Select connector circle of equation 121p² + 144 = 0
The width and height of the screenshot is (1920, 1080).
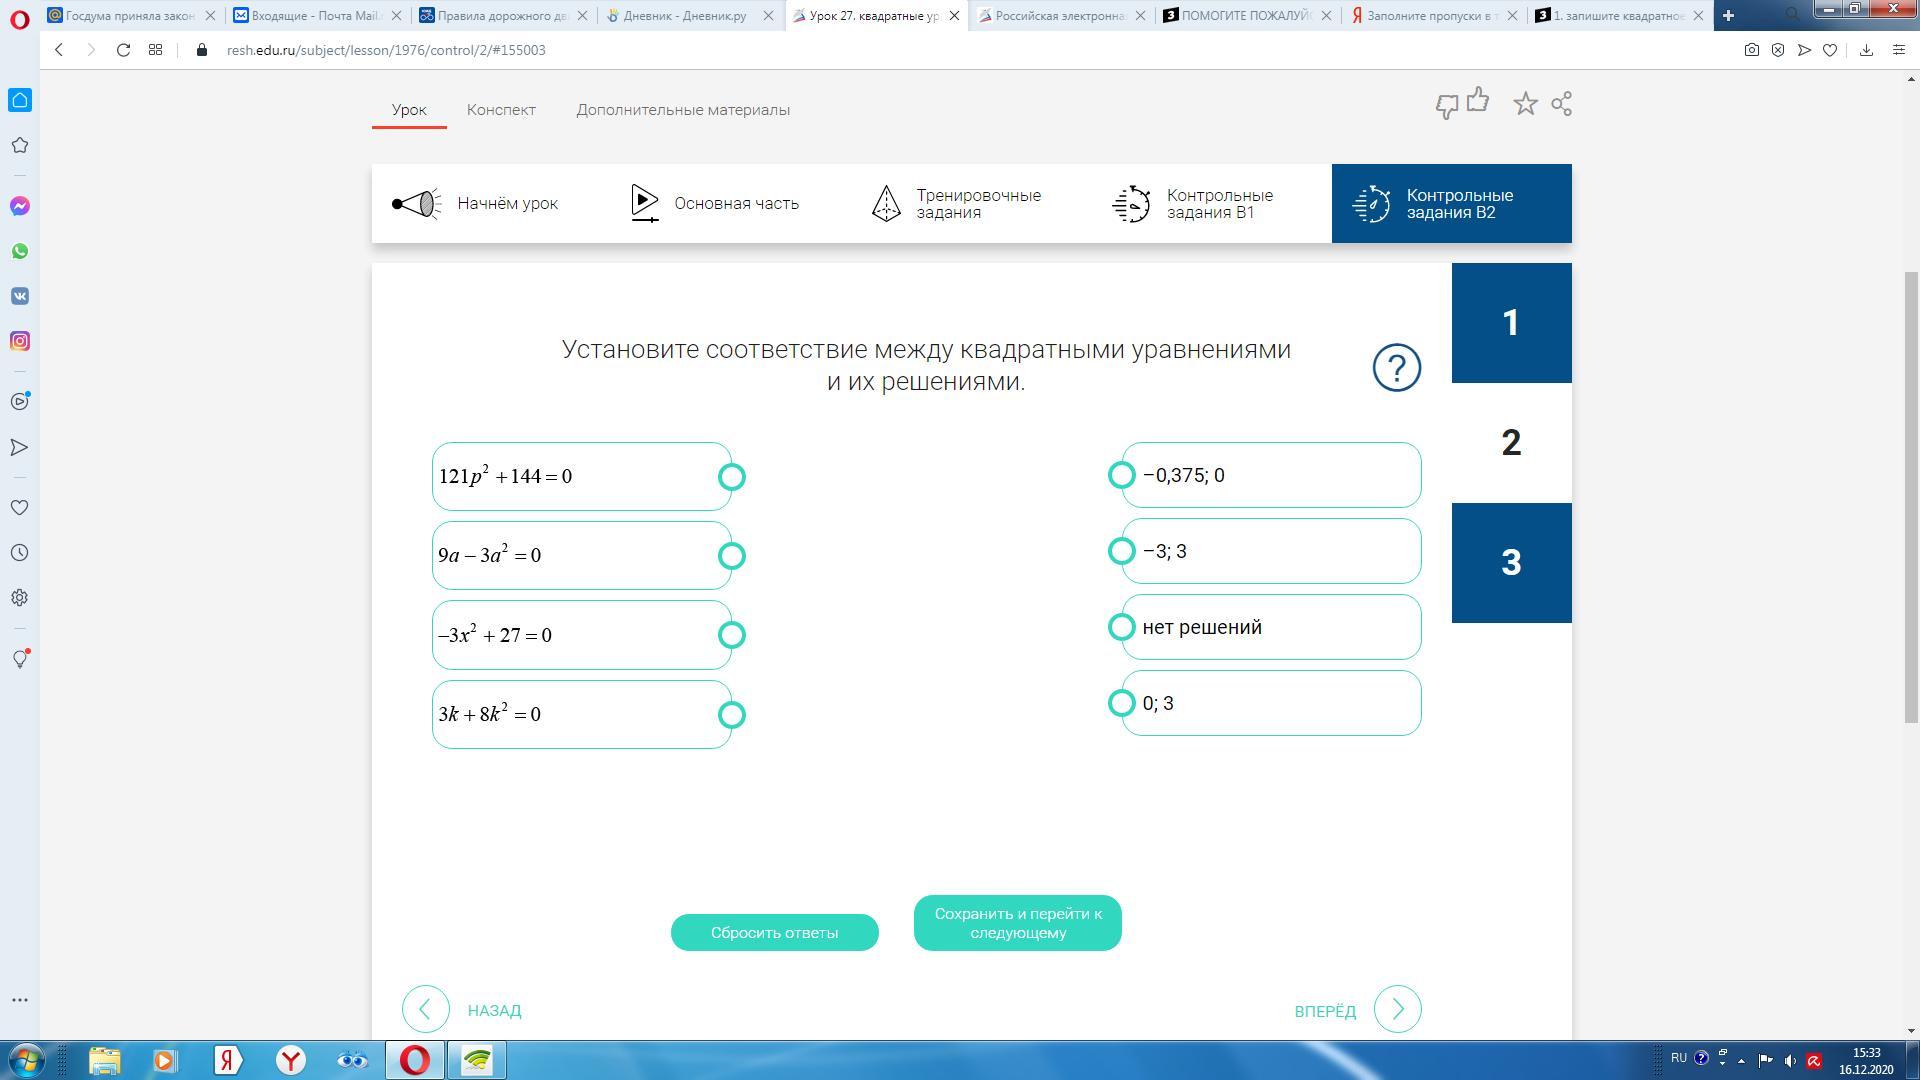732,477
